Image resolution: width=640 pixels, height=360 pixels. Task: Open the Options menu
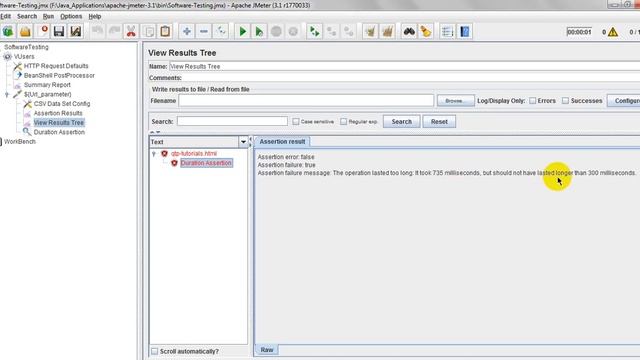point(71,16)
